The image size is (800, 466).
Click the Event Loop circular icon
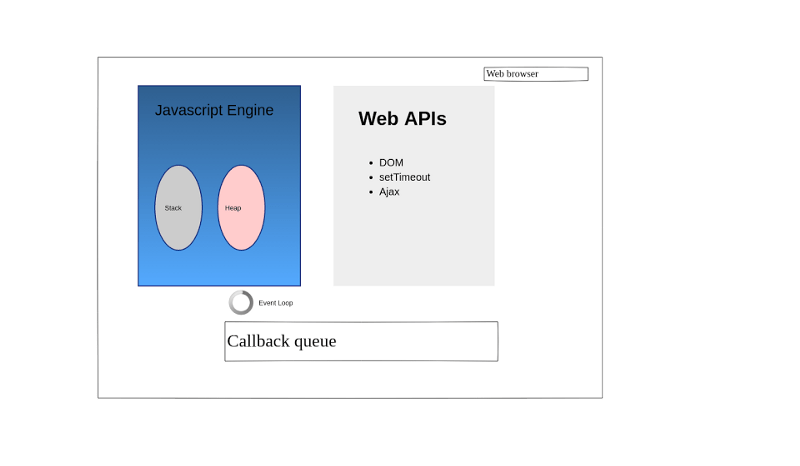click(x=241, y=303)
